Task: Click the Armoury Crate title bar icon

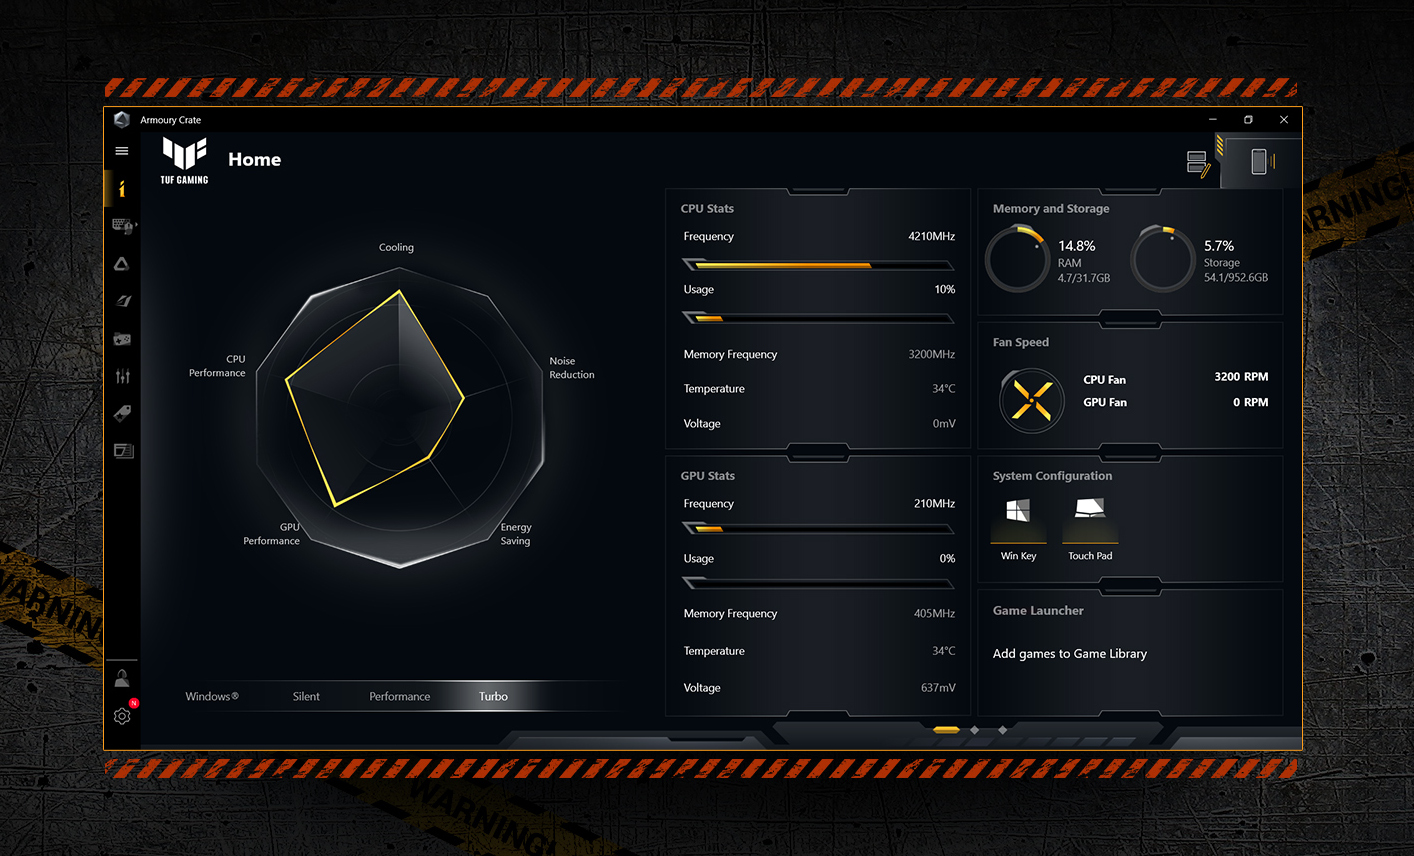Action: (122, 120)
